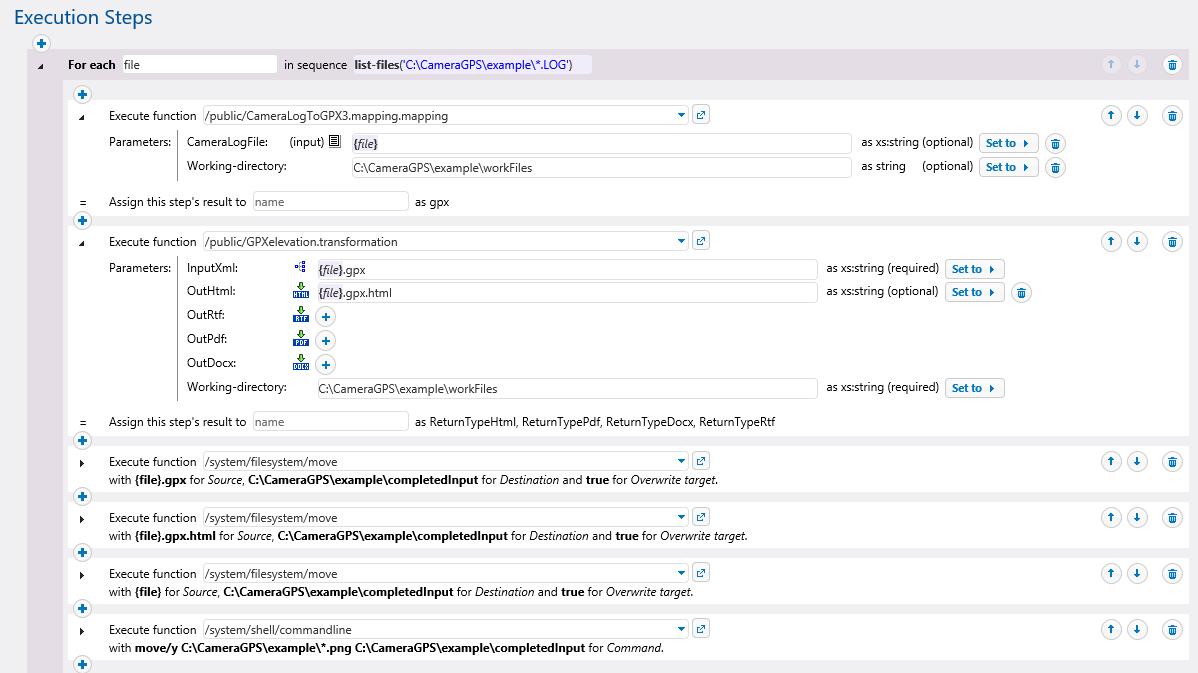Expand the move {file} step
This screenshot has width=1198, height=673.
tap(82, 575)
